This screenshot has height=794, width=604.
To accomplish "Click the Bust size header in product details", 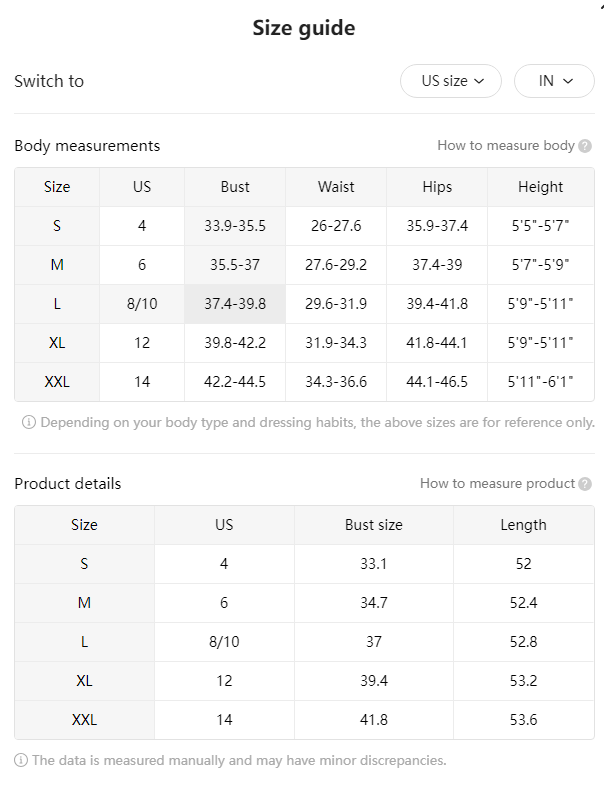I will point(374,525).
